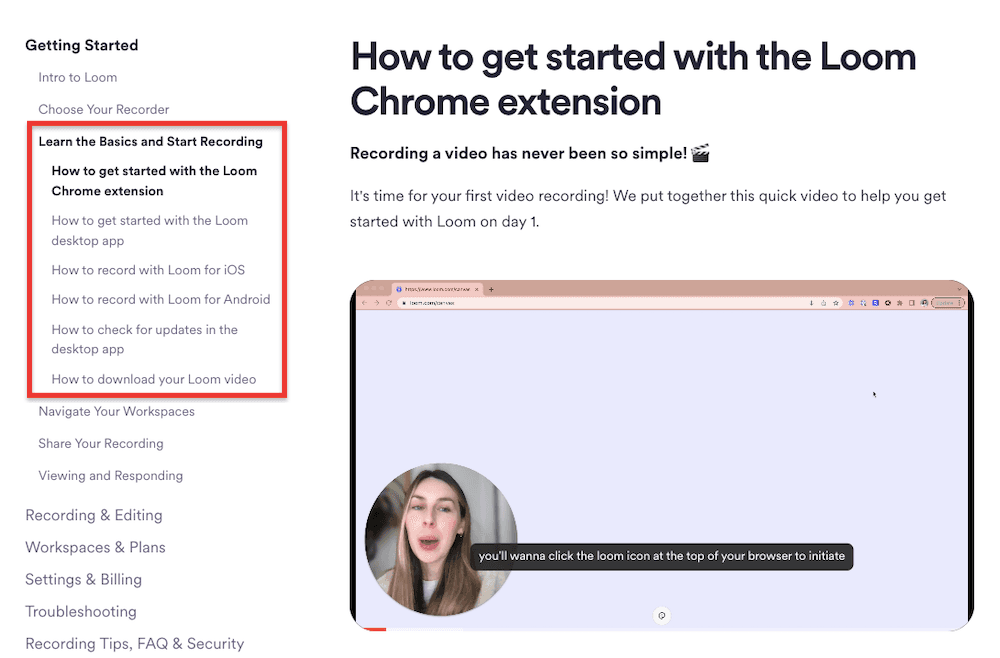1000x658 pixels.
Task: Expand the Workspaces & Plans section
Action: [x=95, y=547]
